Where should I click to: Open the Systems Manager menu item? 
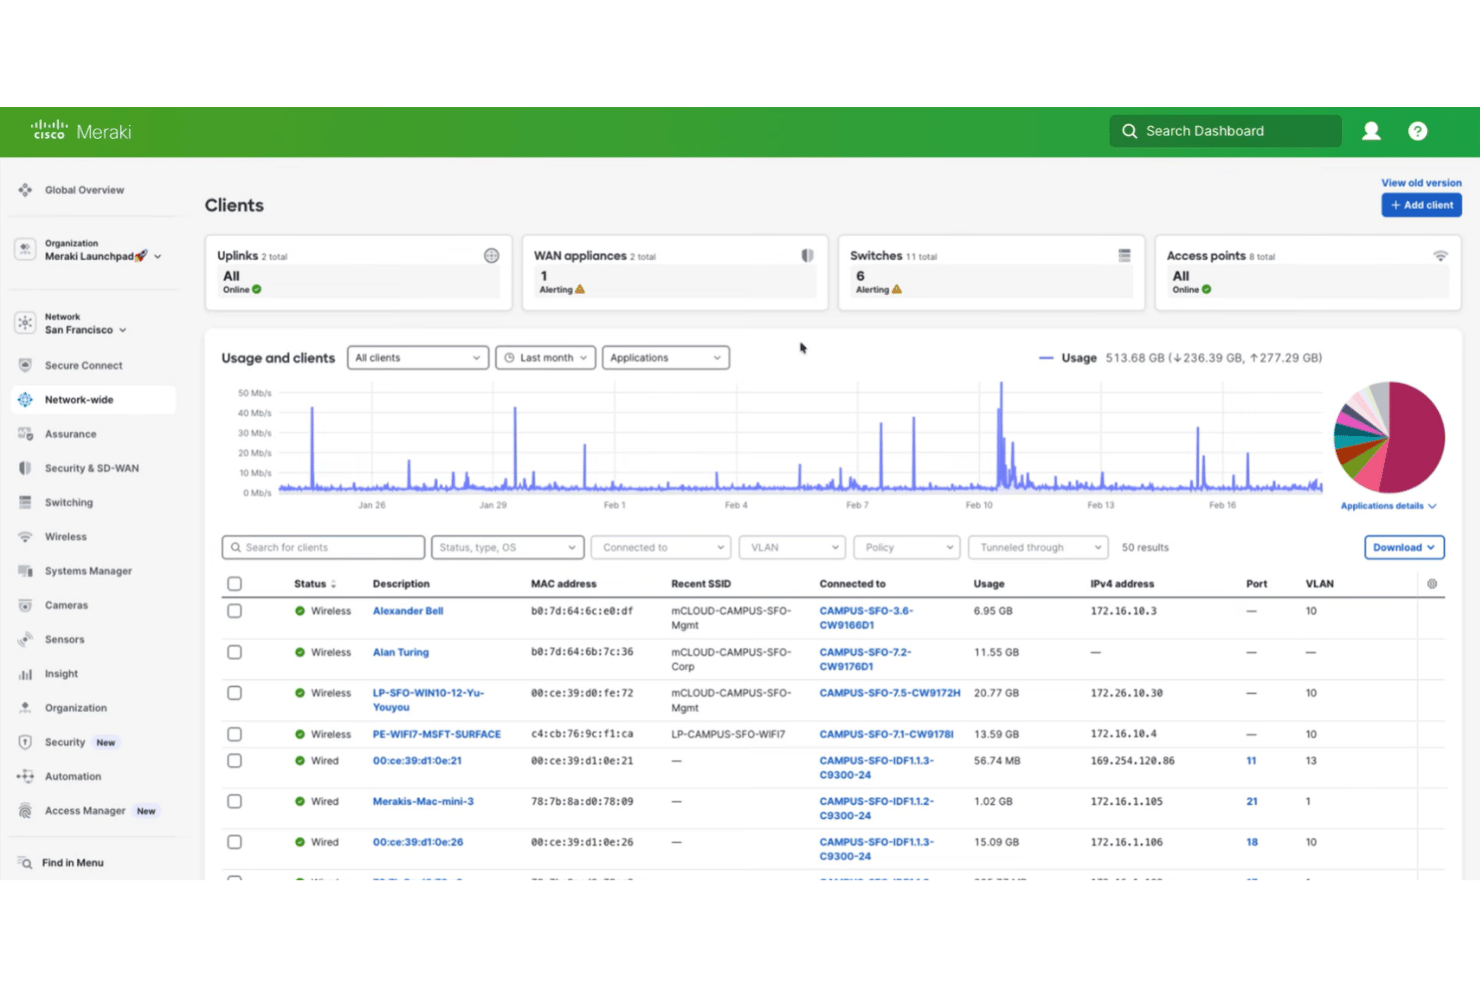click(x=88, y=571)
